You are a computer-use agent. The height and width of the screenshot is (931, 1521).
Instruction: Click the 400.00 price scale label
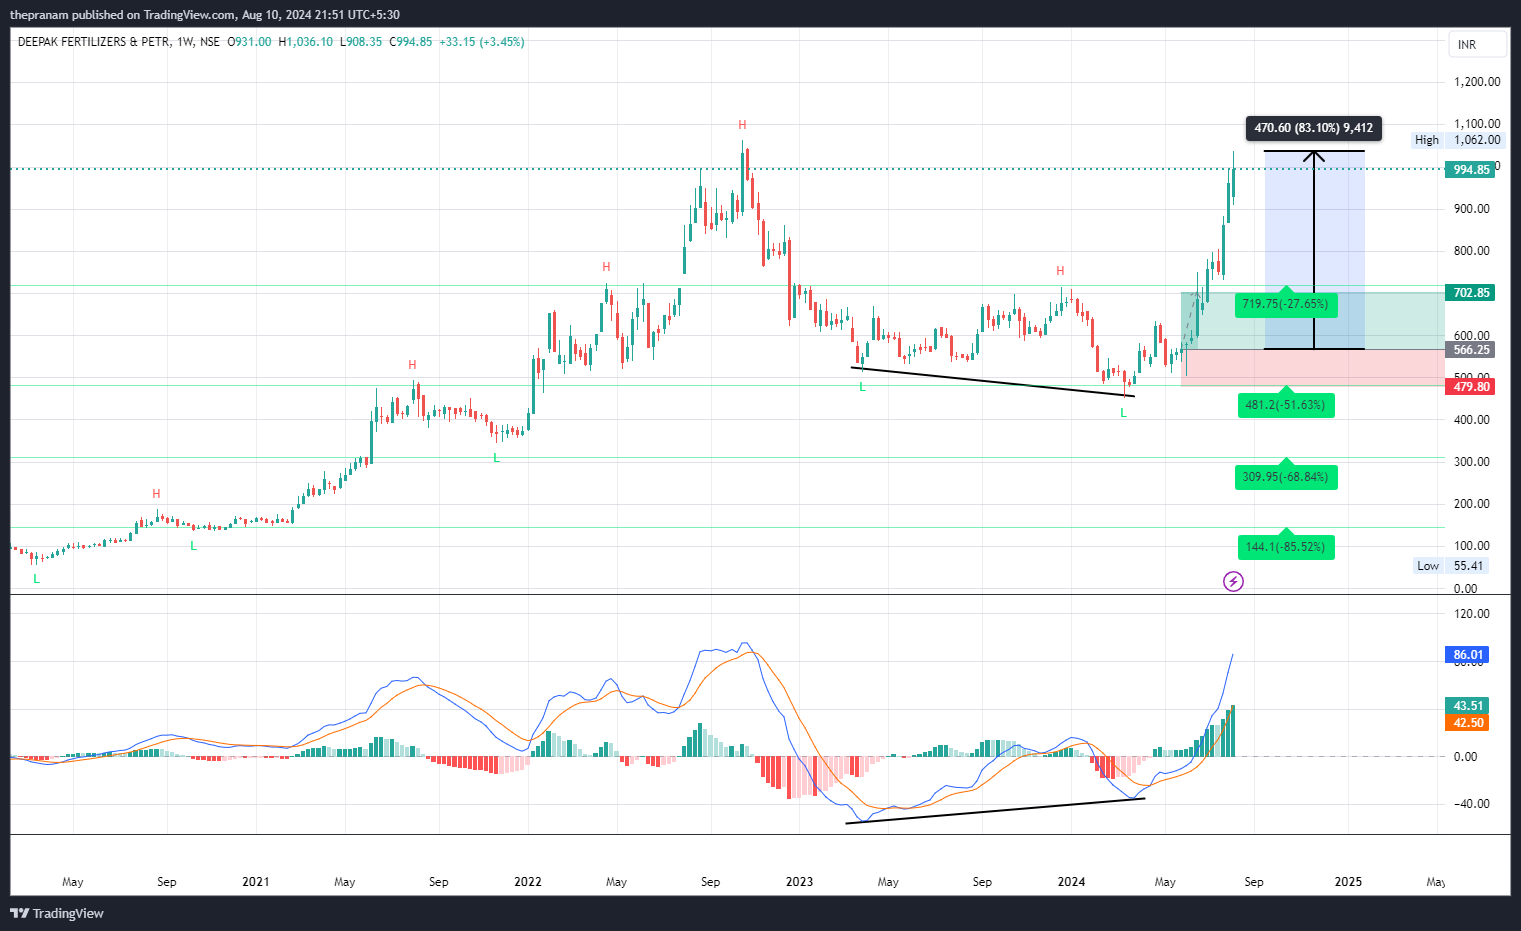[1472, 420]
